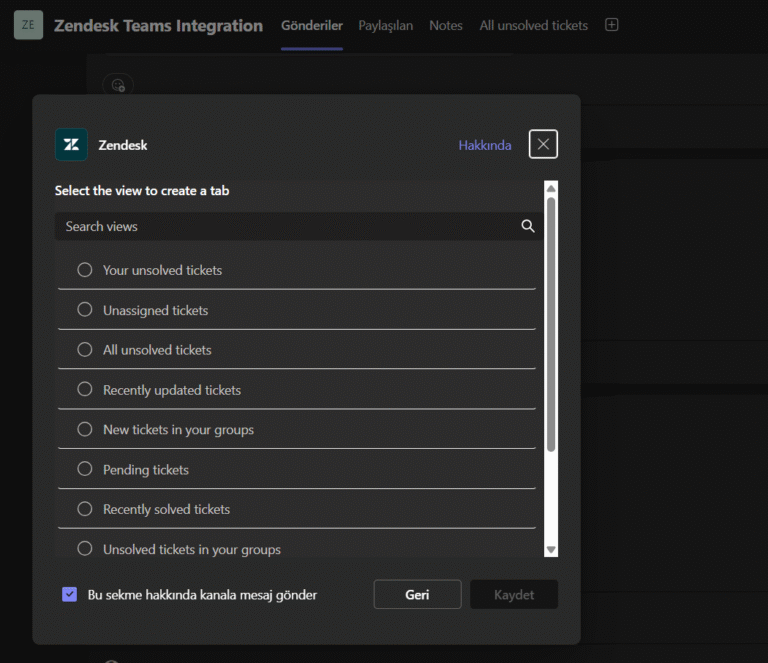Click the Zendesk logo icon in dialog

pos(72,144)
